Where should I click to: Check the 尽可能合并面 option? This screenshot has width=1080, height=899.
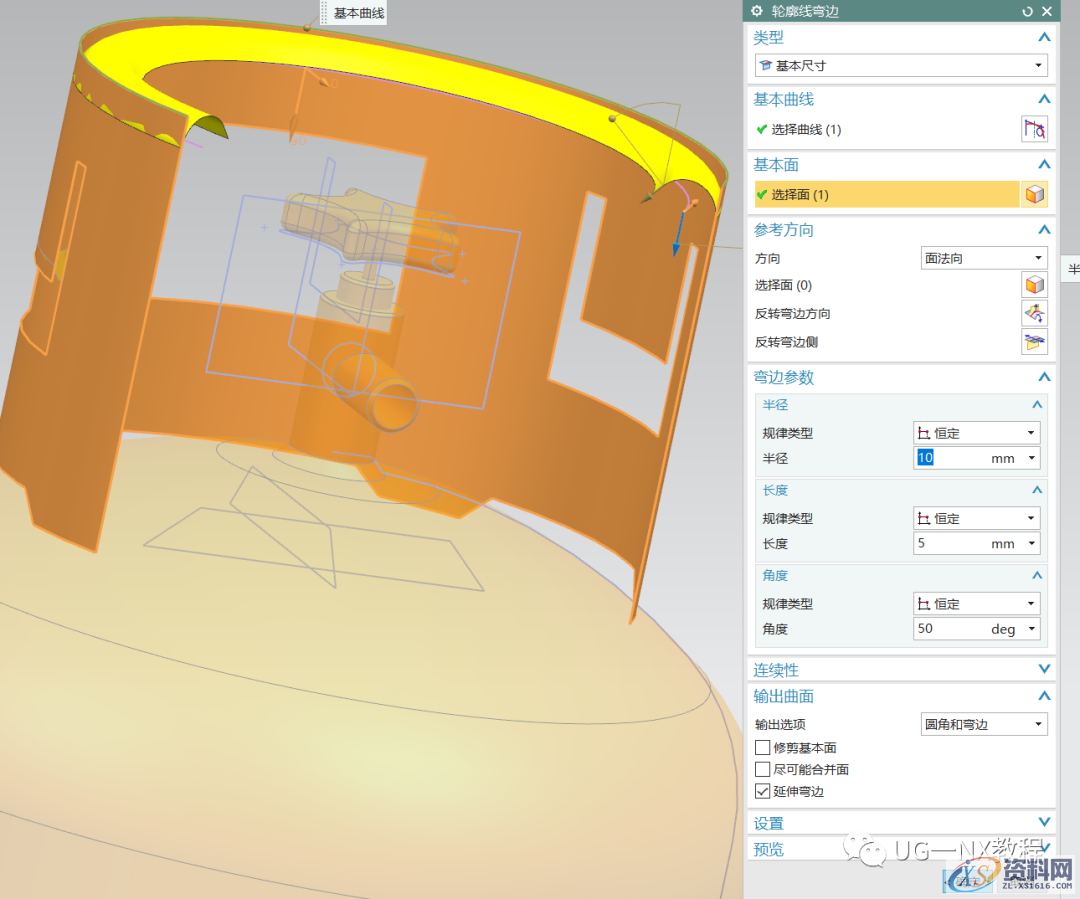point(763,770)
